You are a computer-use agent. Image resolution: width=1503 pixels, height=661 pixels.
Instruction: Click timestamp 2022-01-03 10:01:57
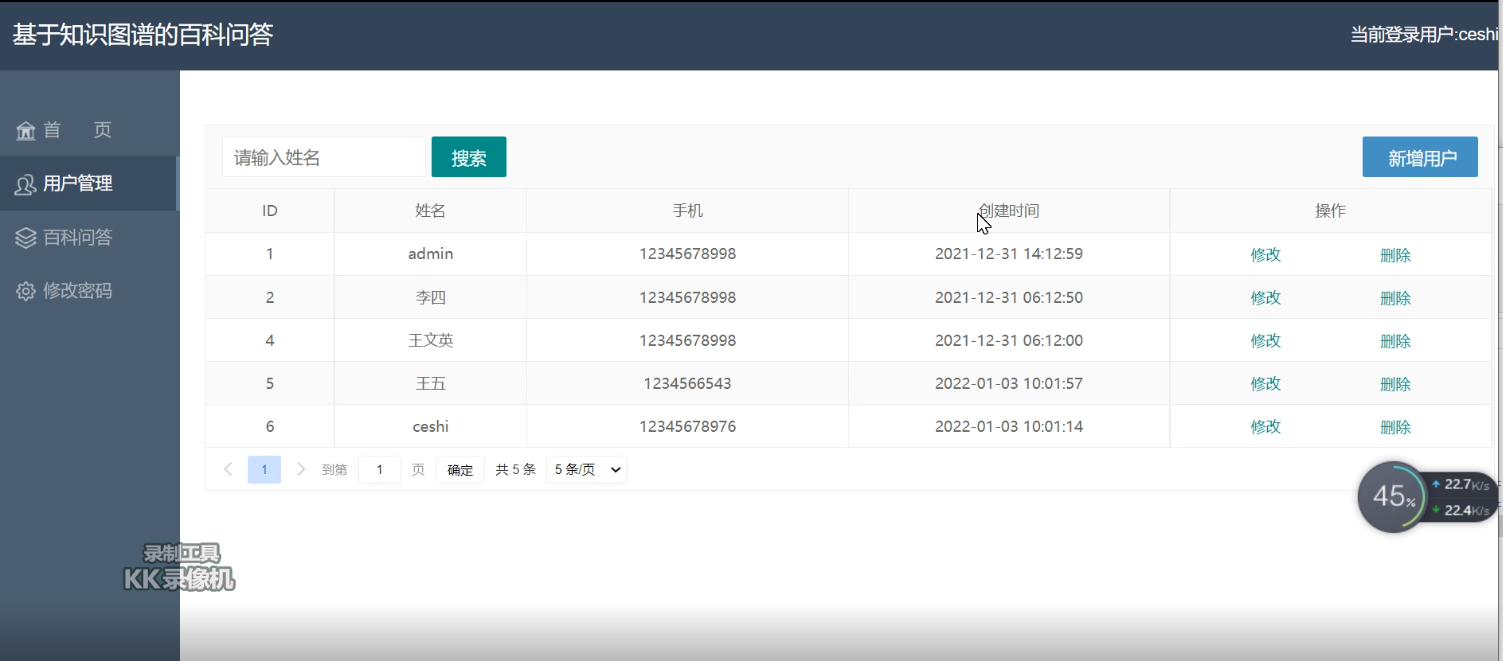pos(1009,384)
